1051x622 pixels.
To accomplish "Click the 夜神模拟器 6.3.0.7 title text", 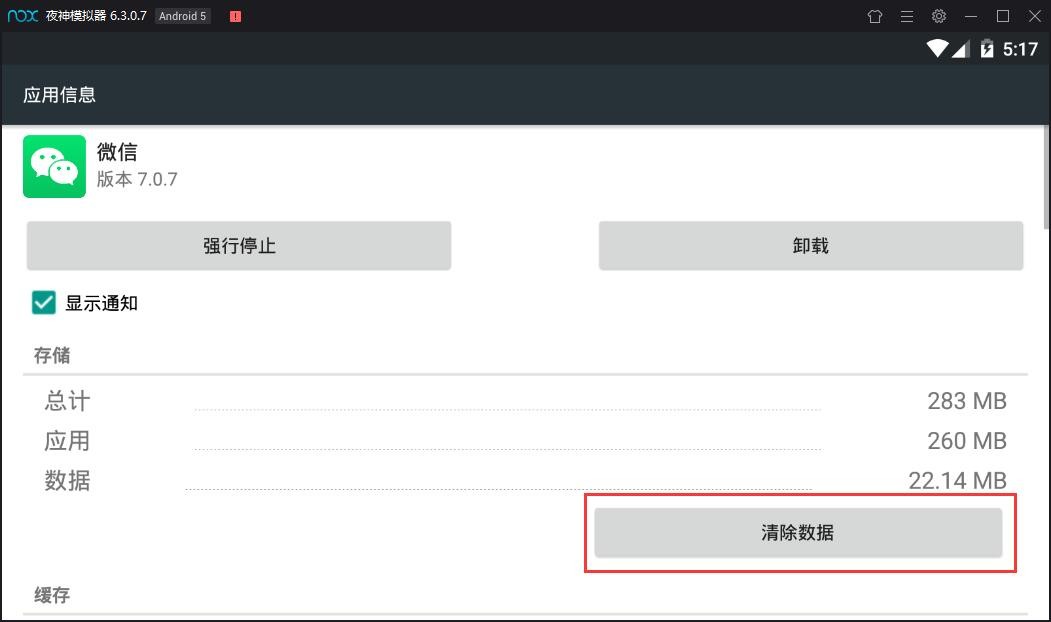I will 96,15.
